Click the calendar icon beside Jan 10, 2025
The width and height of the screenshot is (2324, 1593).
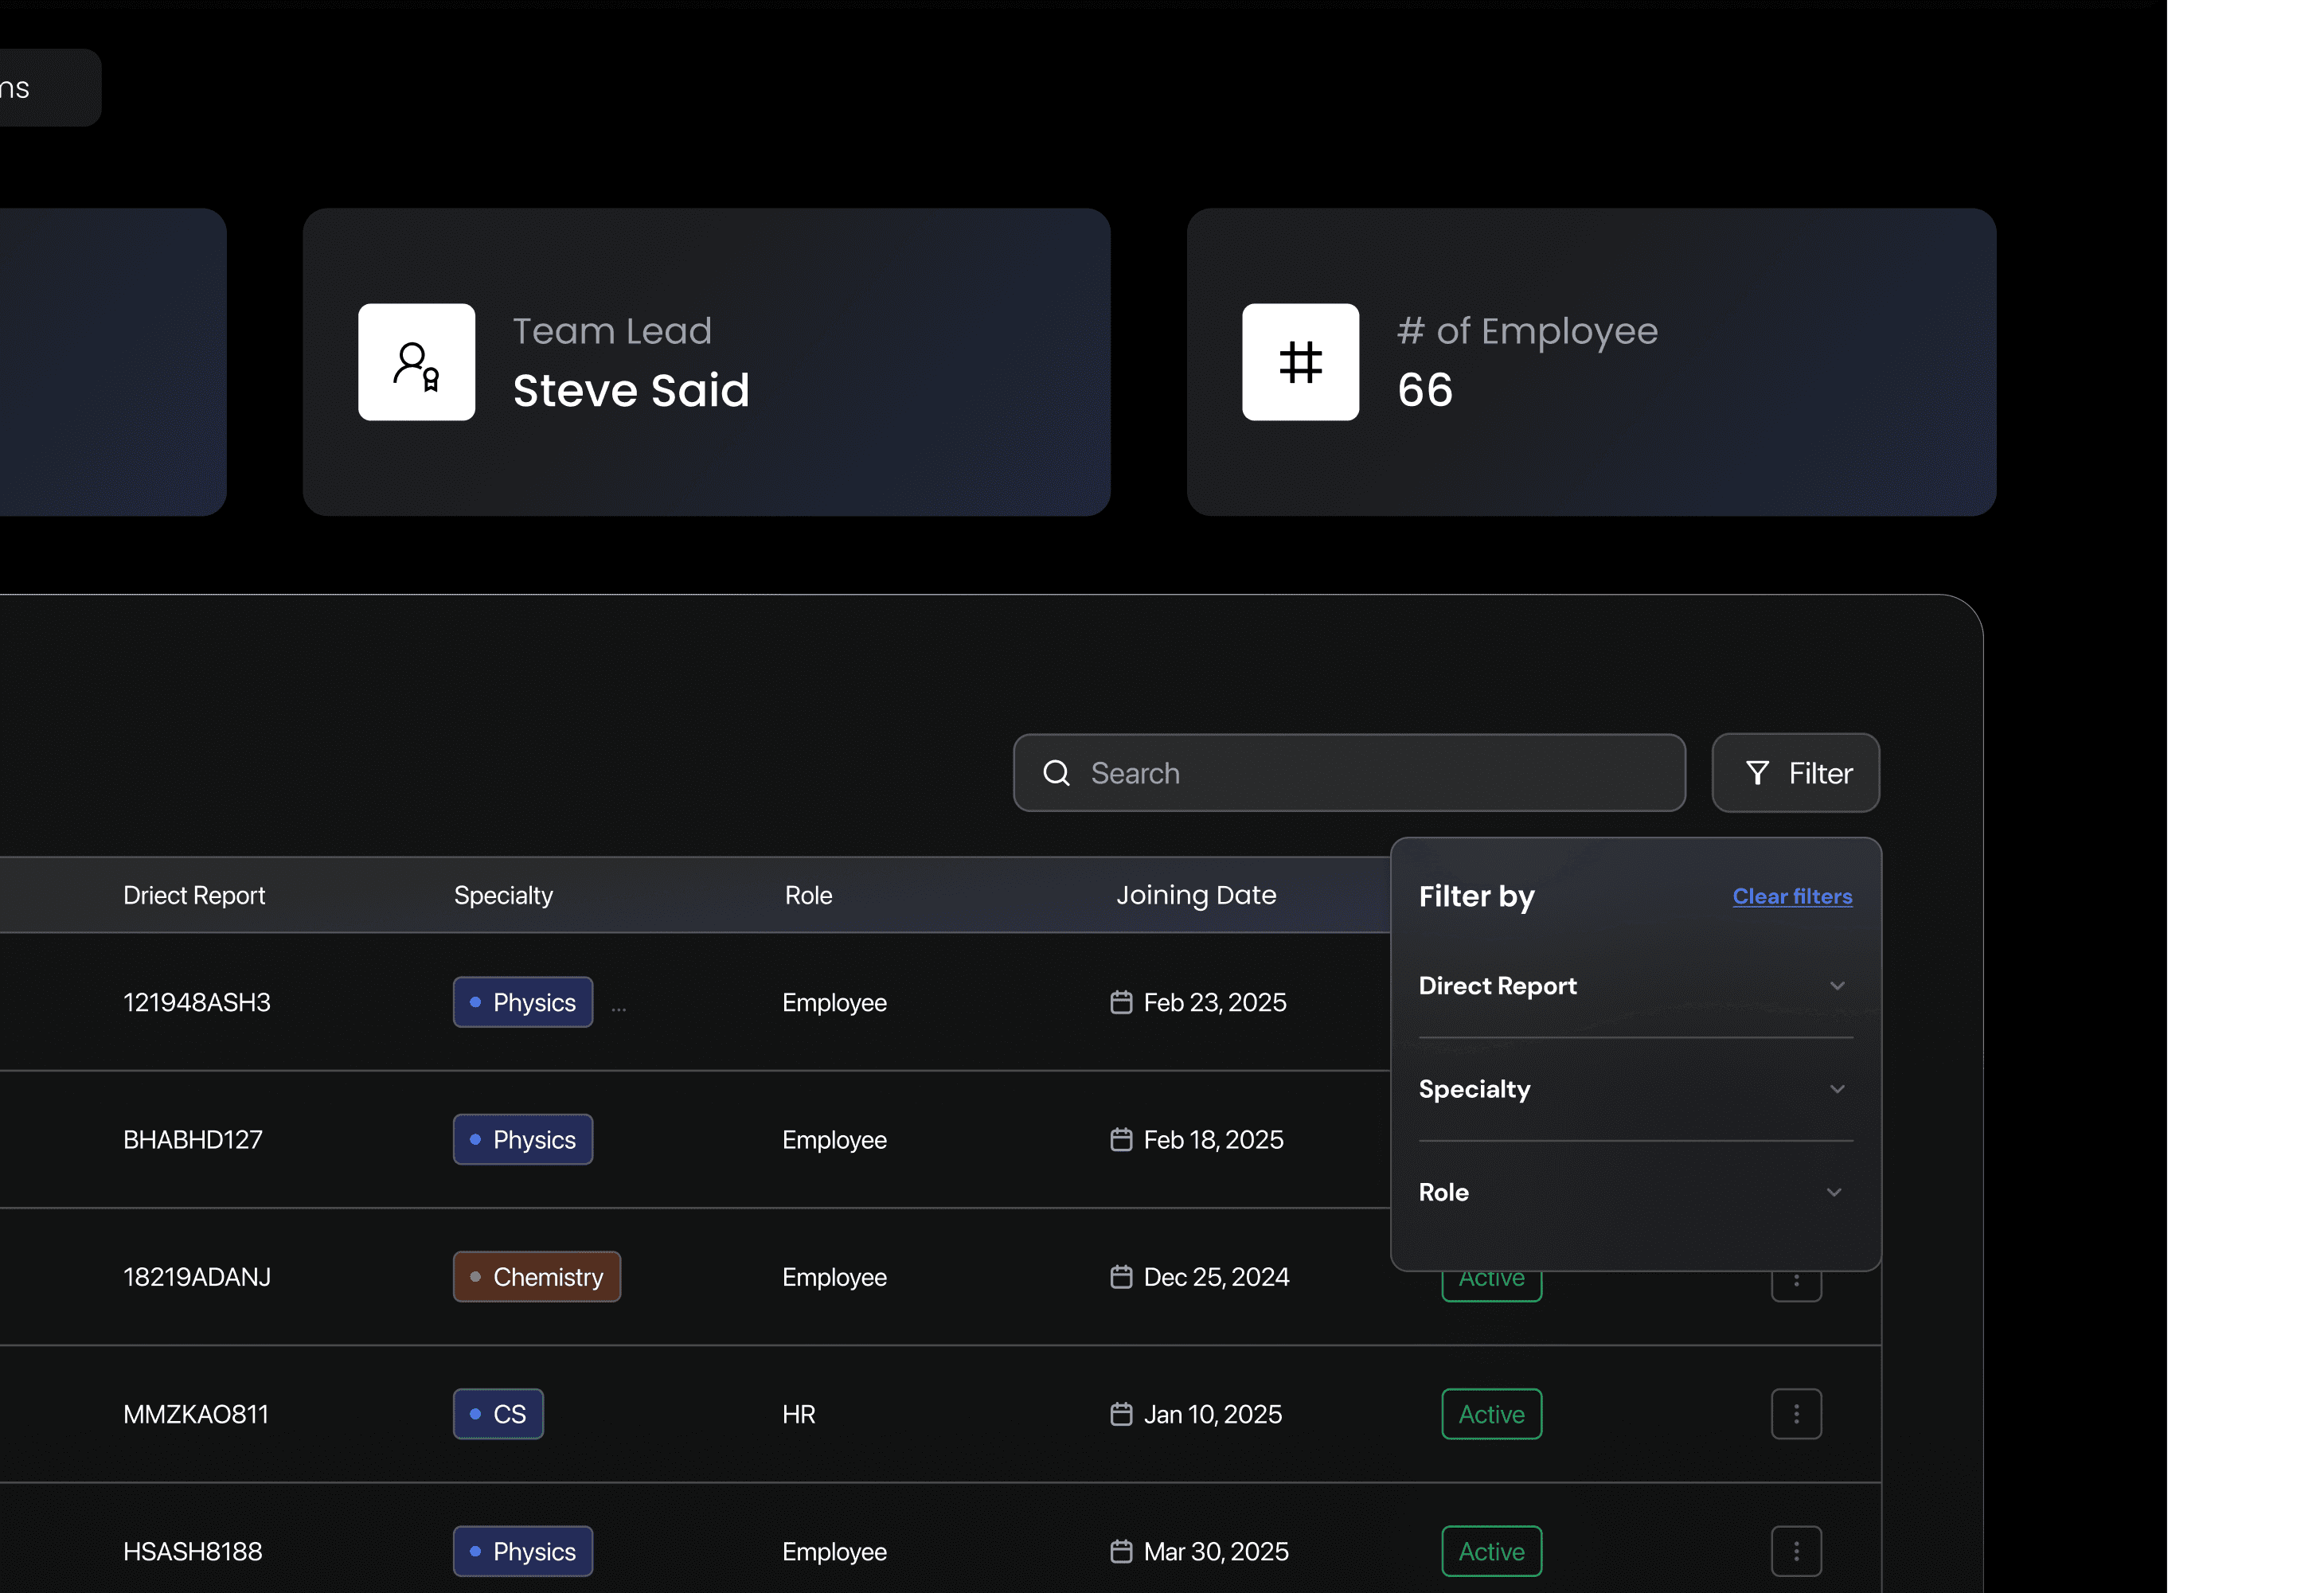[1120, 1414]
